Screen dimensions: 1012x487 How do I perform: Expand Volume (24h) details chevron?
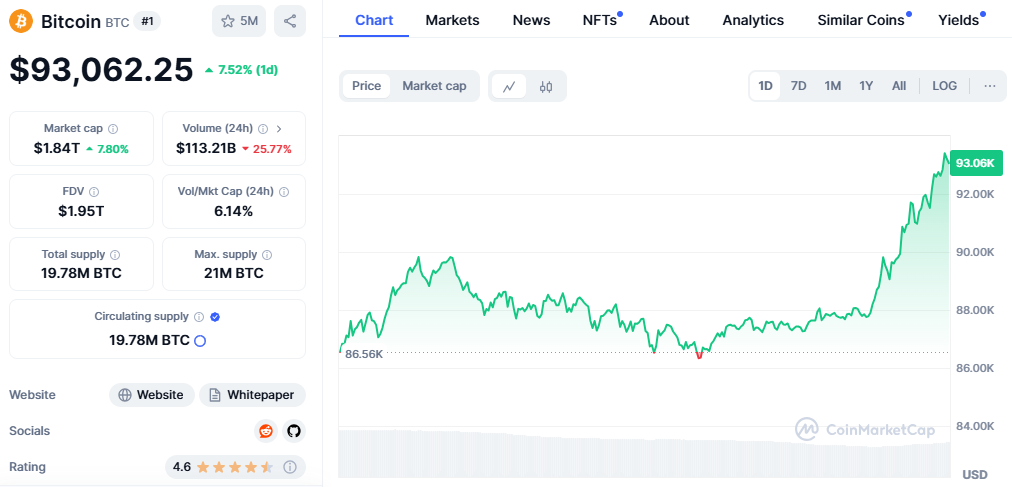279,128
